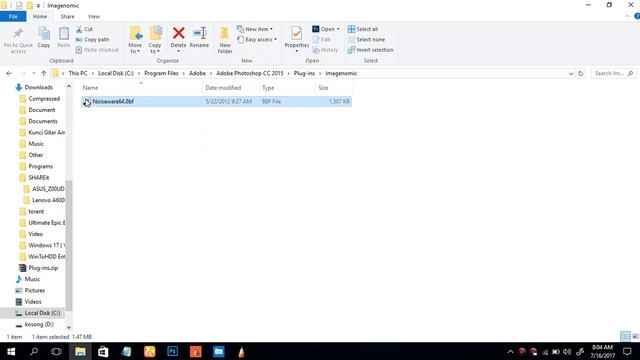Click Plug-ins breadcrumb

[304, 73]
